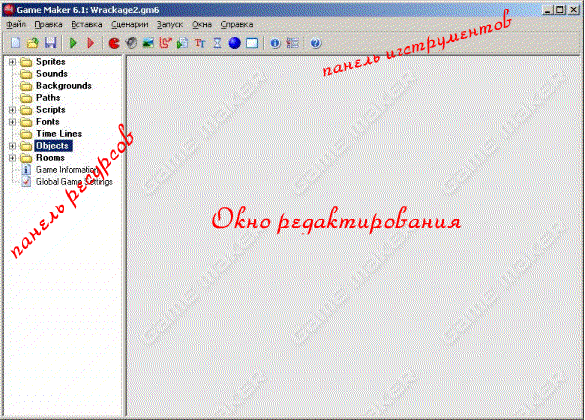Add a font using the TT icon

(x=200, y=43)
